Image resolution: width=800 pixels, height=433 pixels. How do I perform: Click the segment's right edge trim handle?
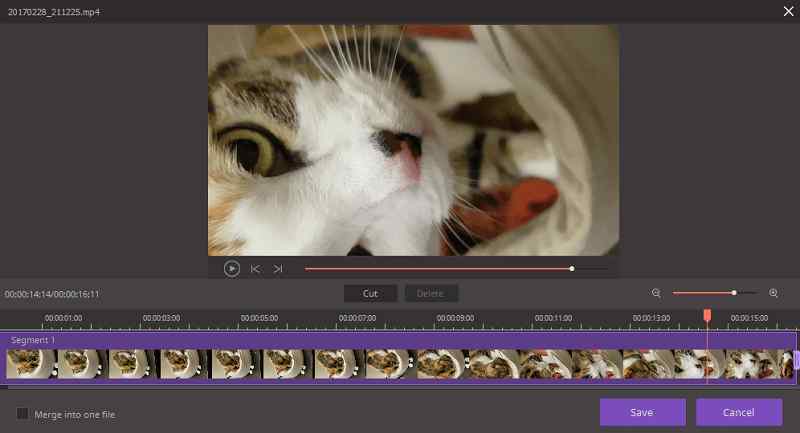tap(797, 360)
